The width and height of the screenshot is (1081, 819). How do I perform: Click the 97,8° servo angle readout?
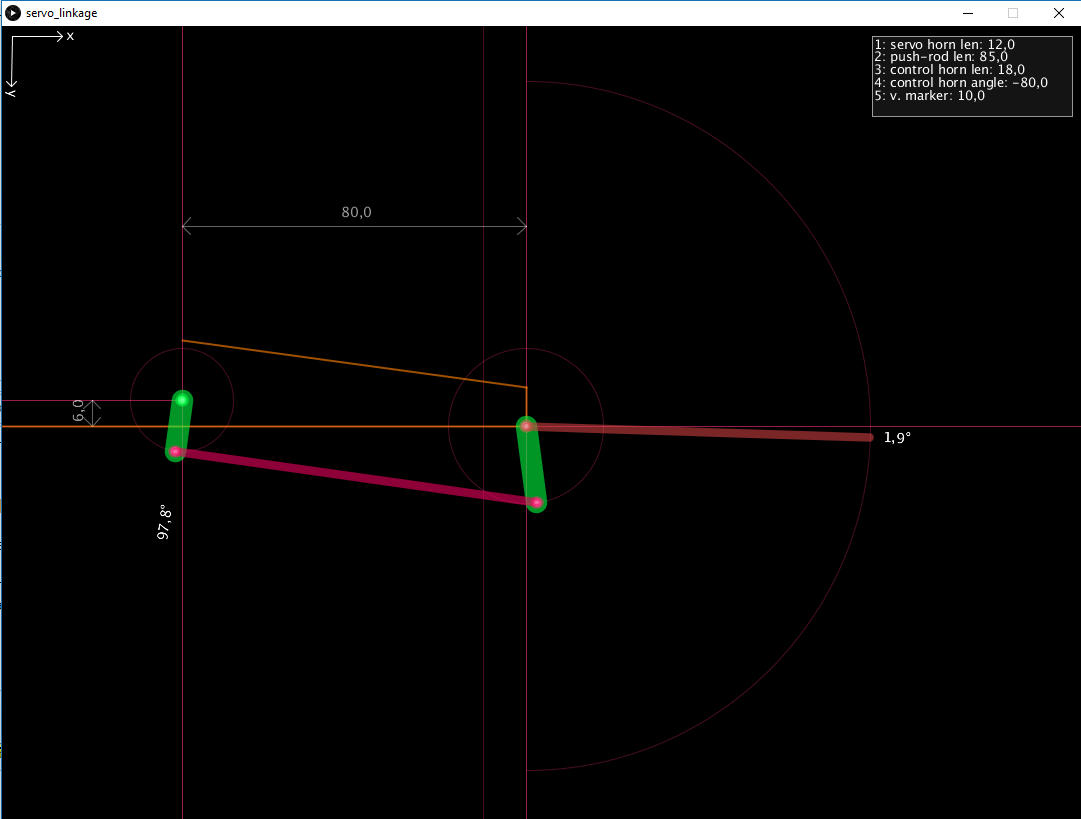click(x=164, y=522)
